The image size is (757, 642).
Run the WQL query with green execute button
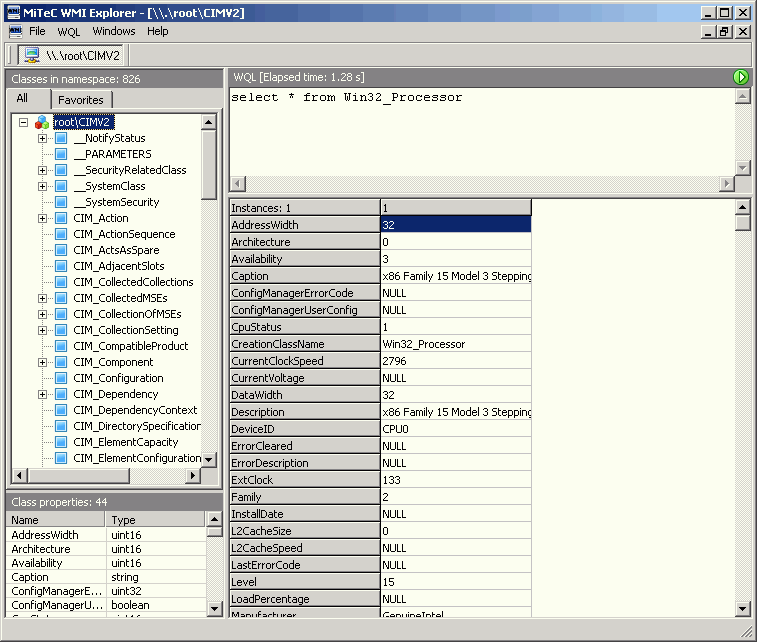coord(741,77)
